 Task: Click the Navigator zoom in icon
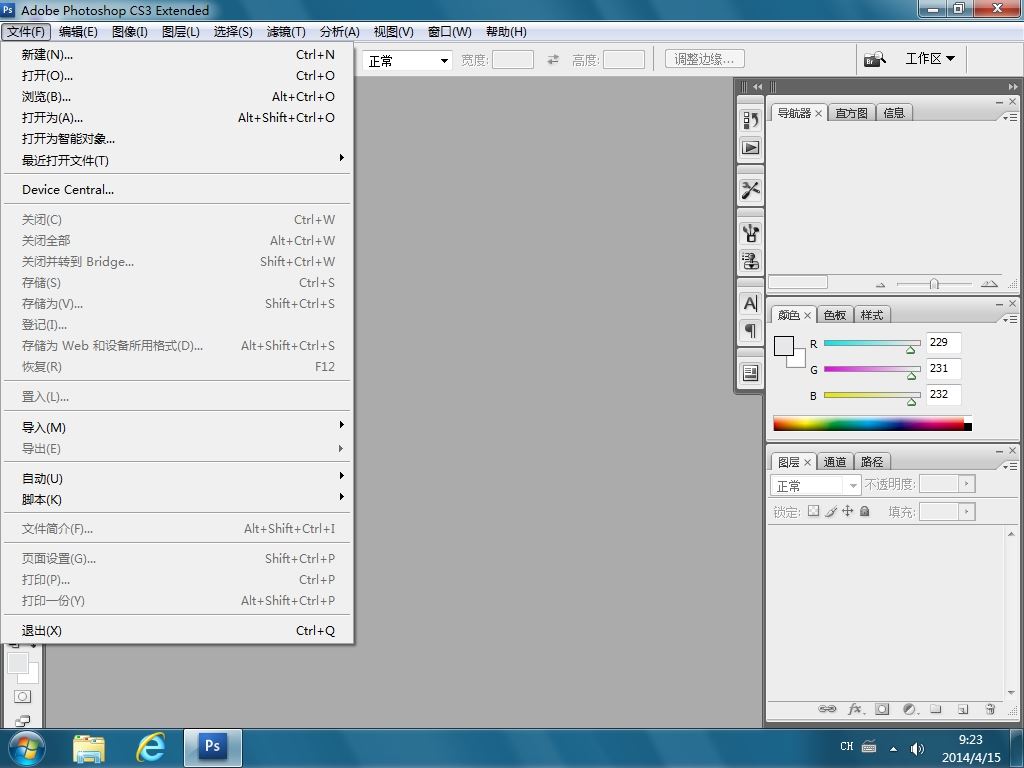[x=989, y=283]
